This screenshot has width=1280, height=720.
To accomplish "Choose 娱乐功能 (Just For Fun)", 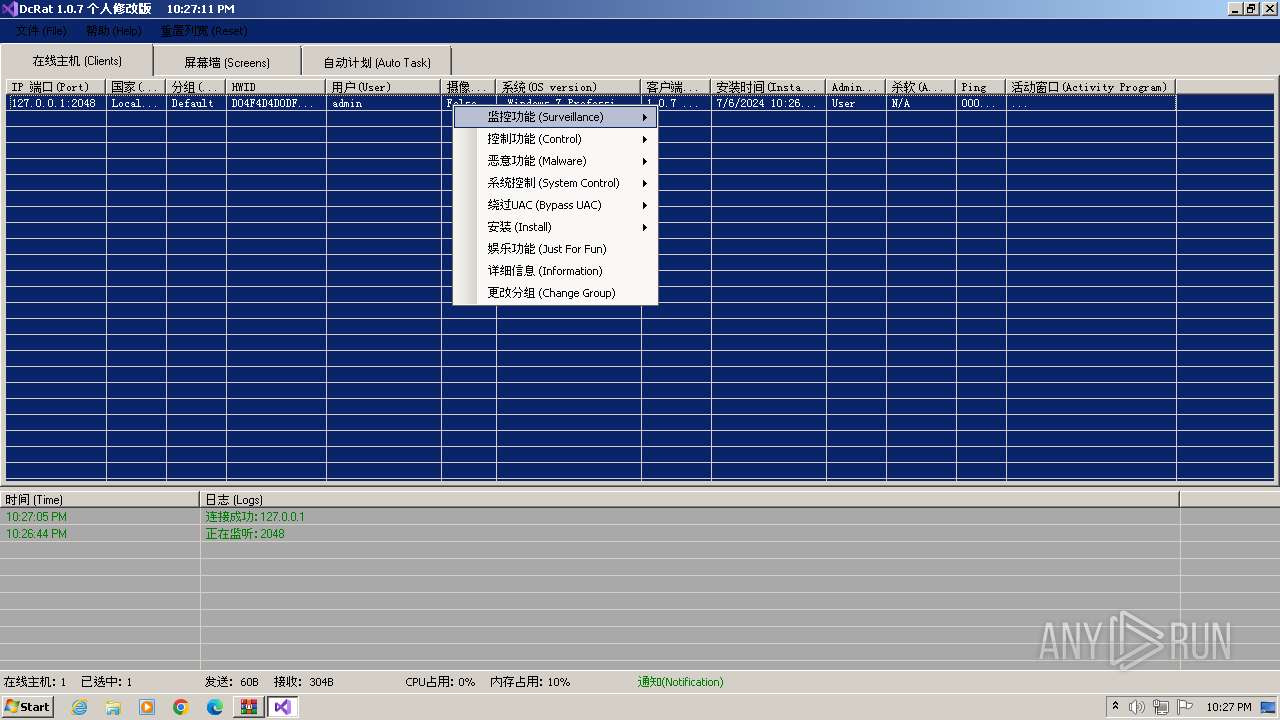I will coord(555,249).
